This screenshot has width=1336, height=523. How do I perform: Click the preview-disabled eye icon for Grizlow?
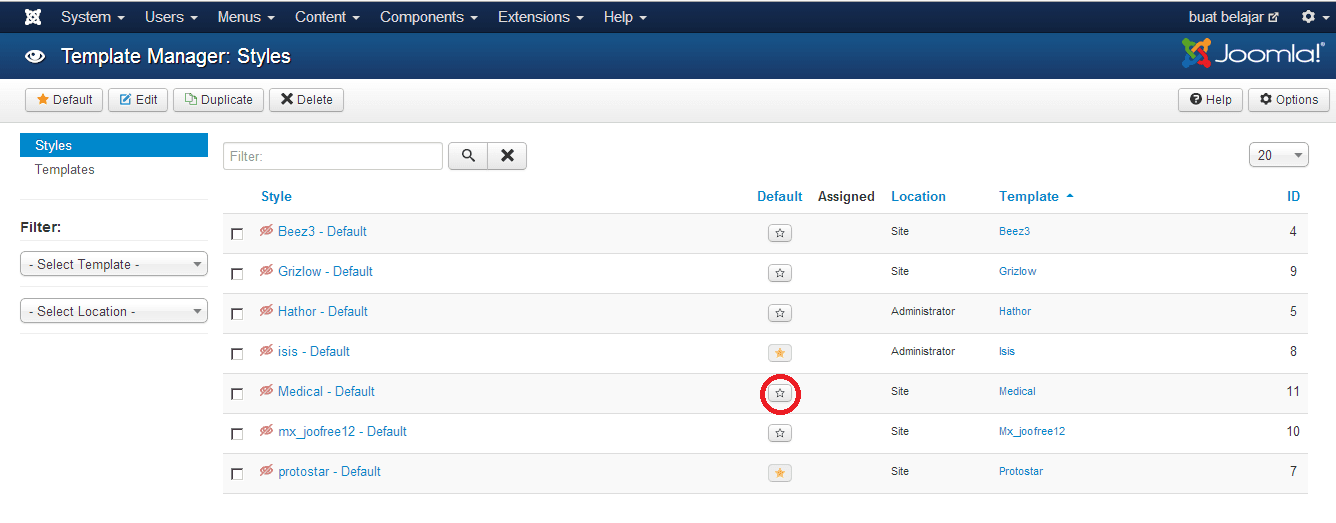(266, 271)
